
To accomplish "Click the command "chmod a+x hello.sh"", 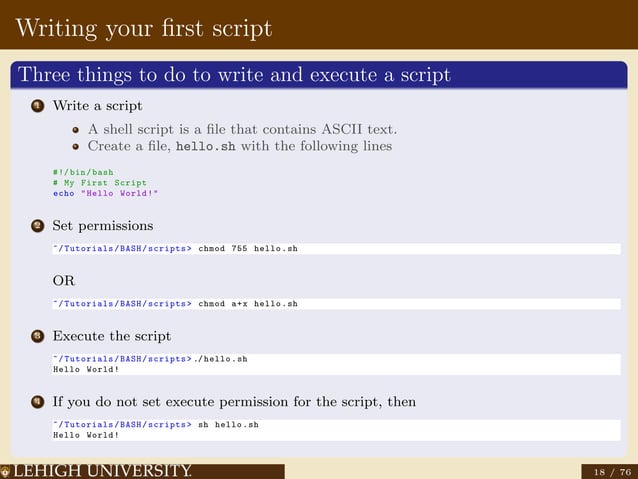I will pyautogui.click(x=248, y=304).
